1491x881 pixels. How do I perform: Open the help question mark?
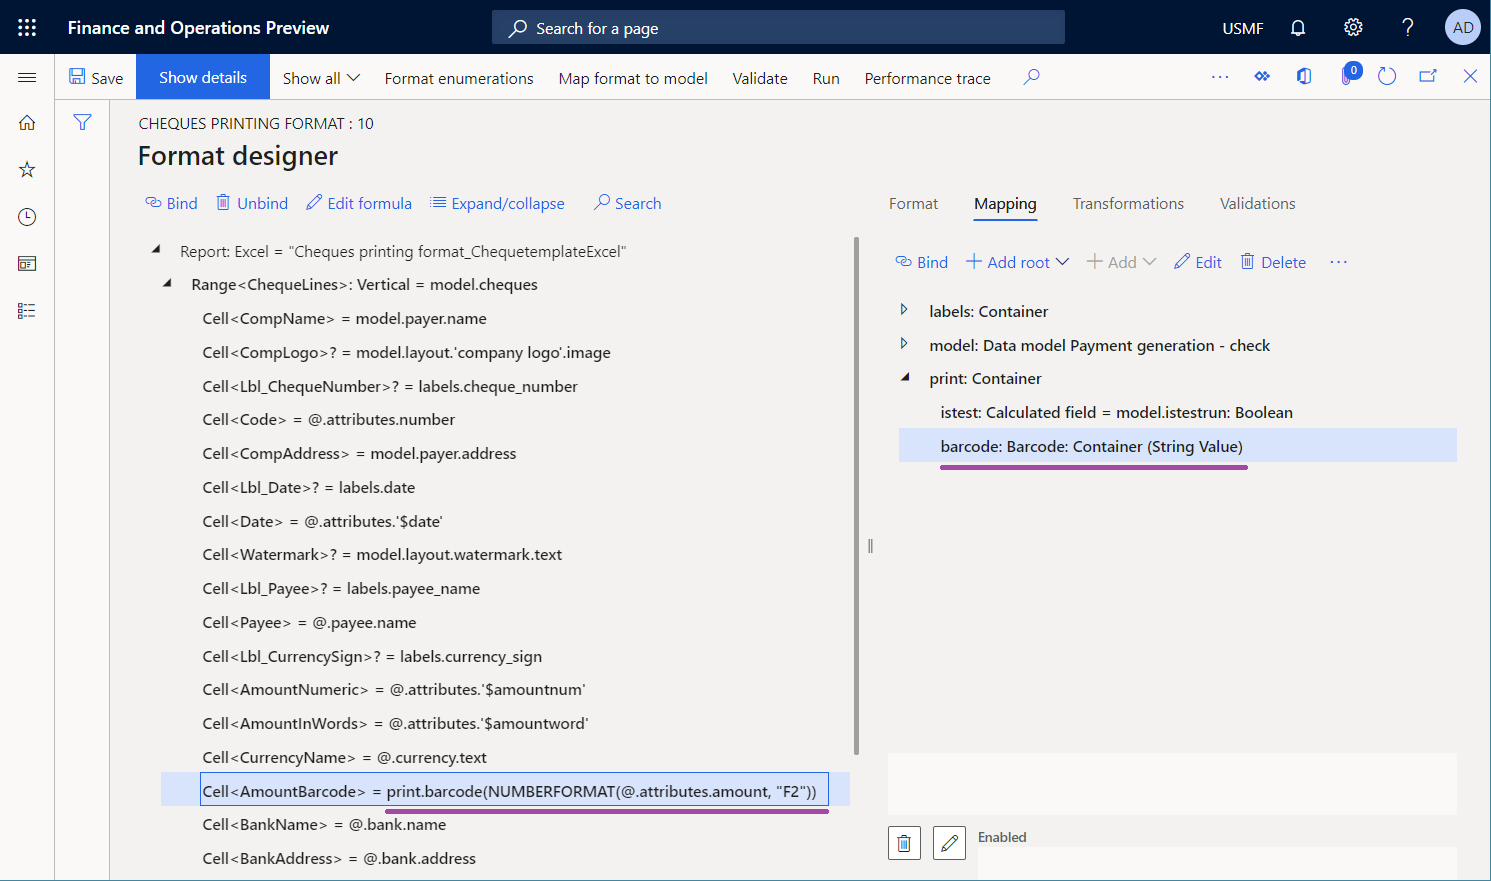(x=1408, y=28)
